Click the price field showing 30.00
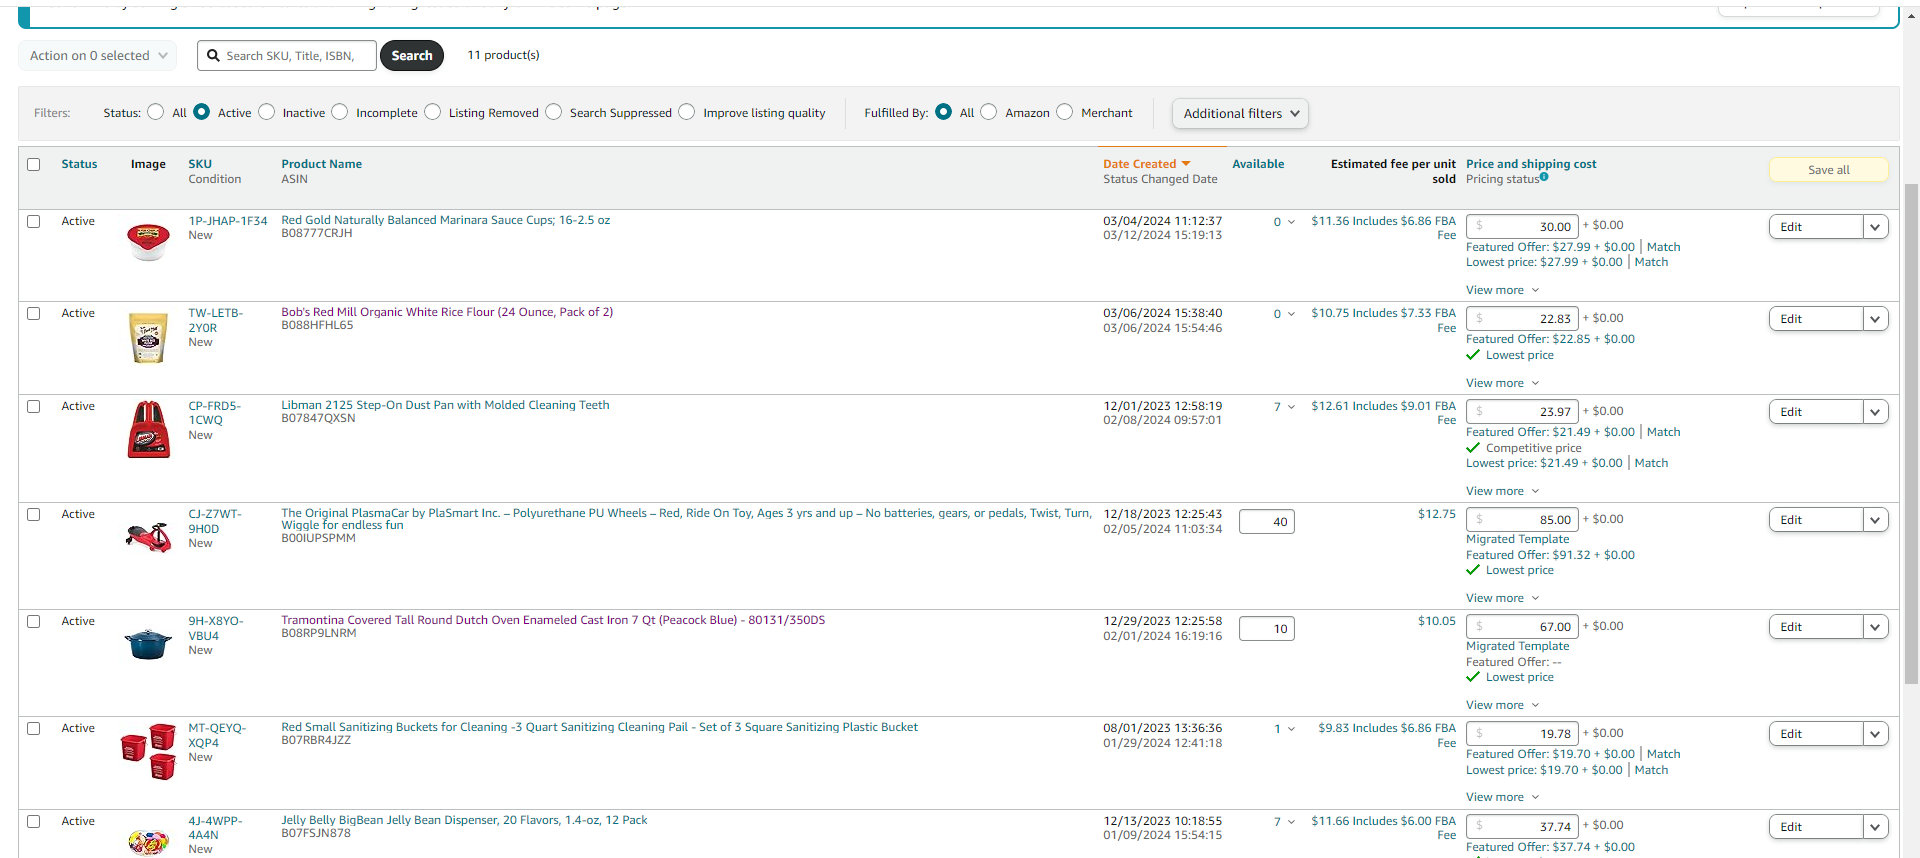Image resolution: width=1920 pixels, height=858 pixels. (x=1522, y=226)
